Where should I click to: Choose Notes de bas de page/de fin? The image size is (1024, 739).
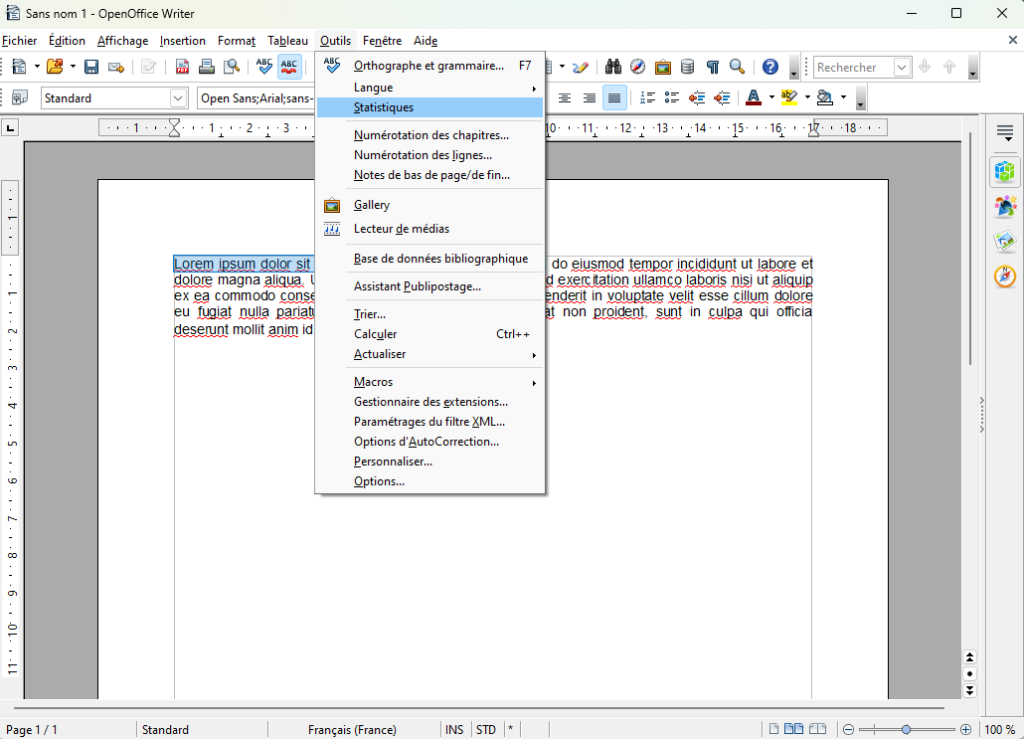430,175
